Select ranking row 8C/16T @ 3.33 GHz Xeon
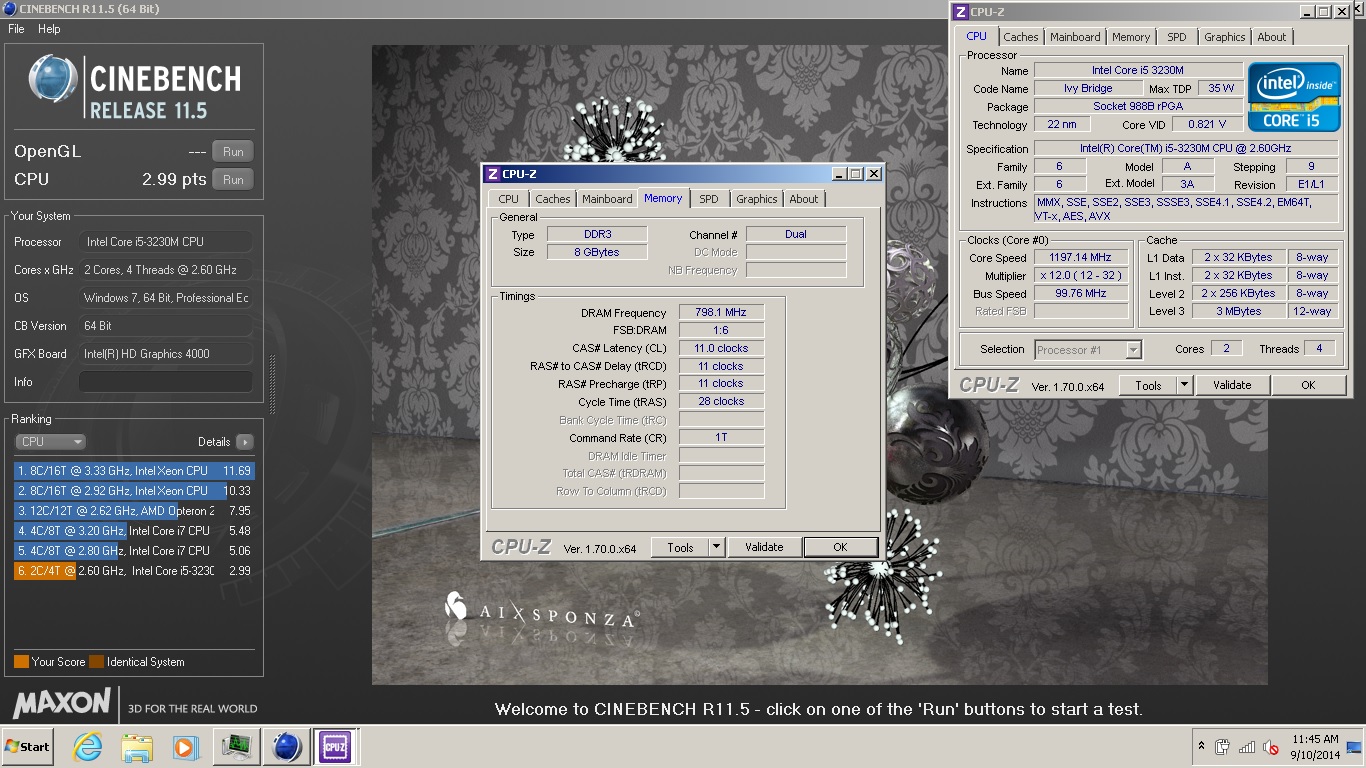This screenshot has width=1366, height=768. [x=134, y=471]
